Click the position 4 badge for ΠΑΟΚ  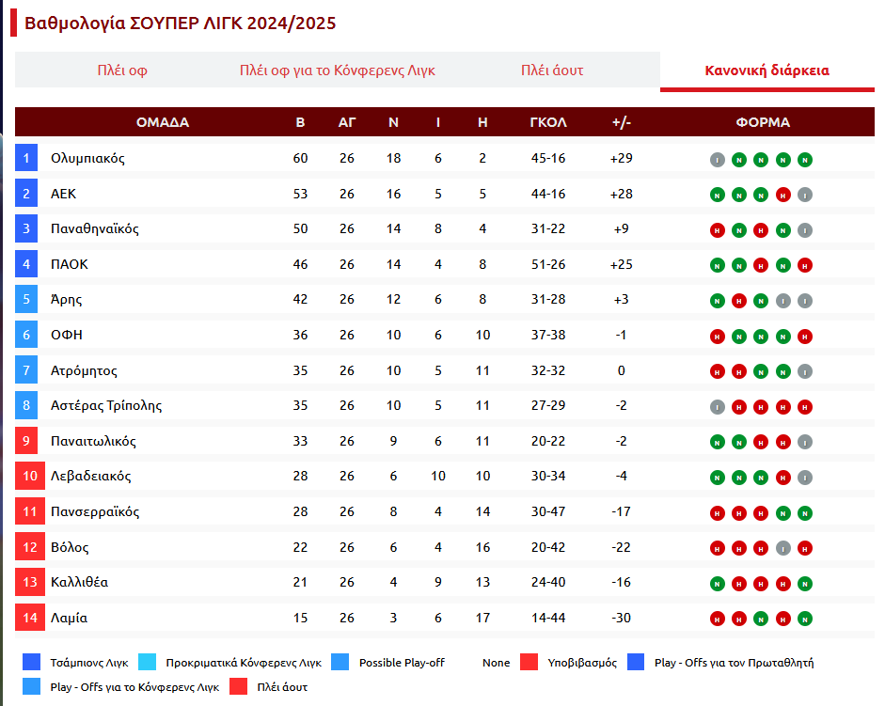click(26, 264)
